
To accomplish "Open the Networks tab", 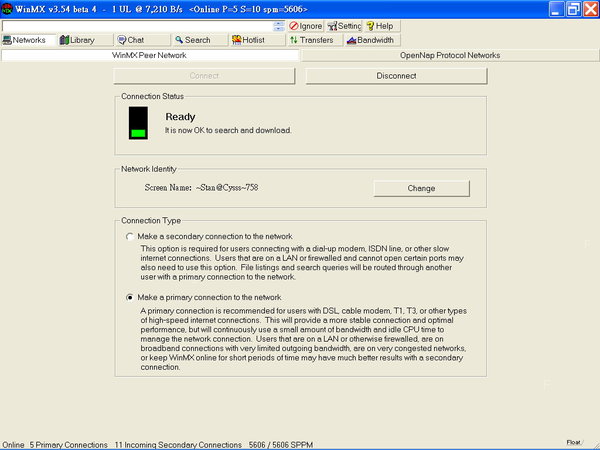I will click(29, 40).
